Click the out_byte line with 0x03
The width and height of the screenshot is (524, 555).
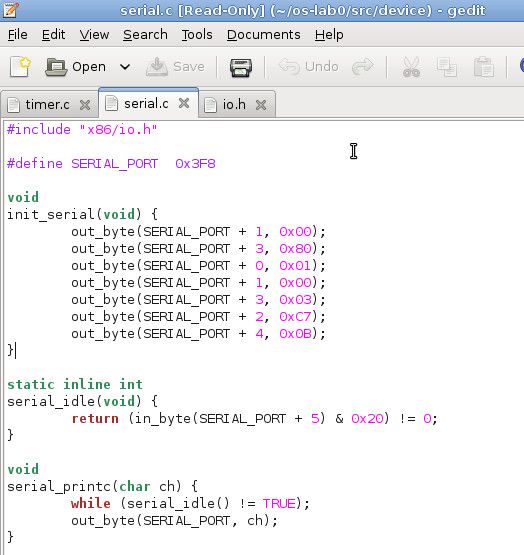[x=198, y=299]
